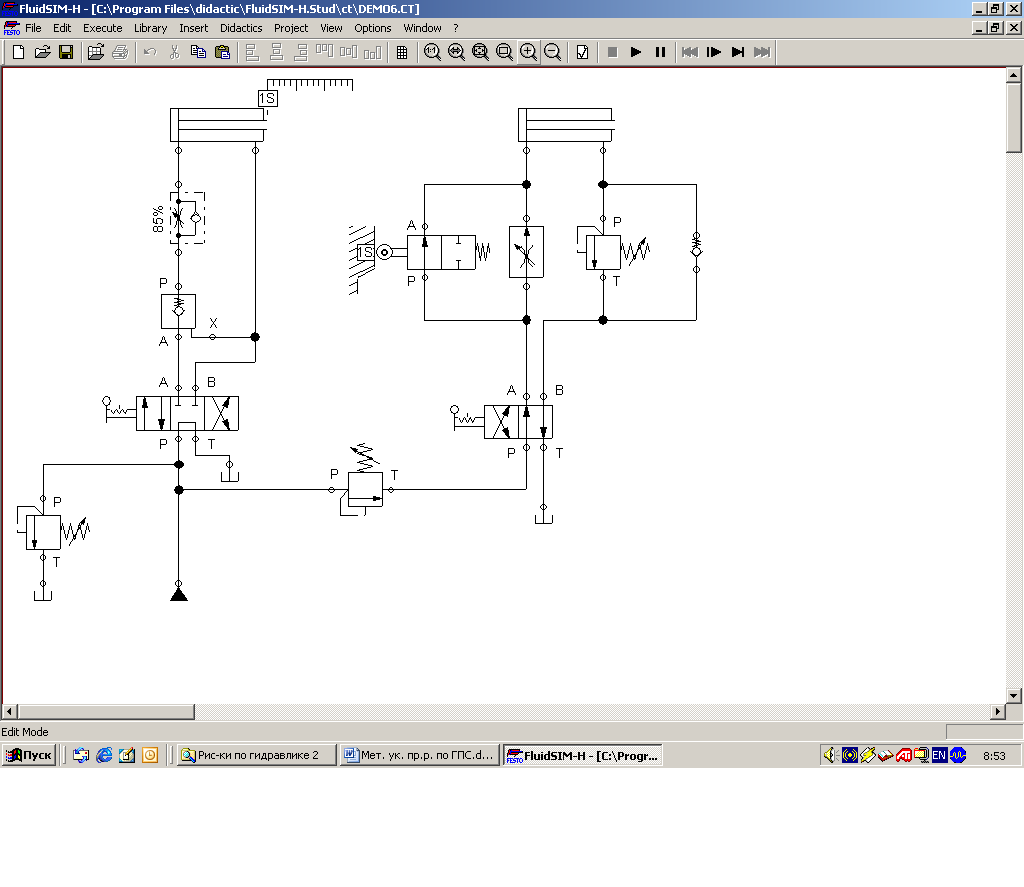Screen dimensions: 1024x887
Task: Click the Zoom Out magnifier icon
Action: (552, 52)
